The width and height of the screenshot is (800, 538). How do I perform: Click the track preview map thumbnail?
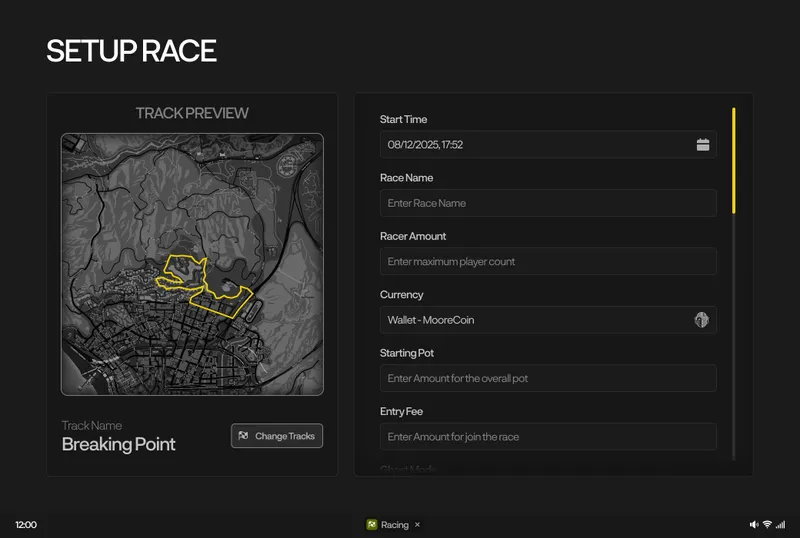click(x=192, y=264)
